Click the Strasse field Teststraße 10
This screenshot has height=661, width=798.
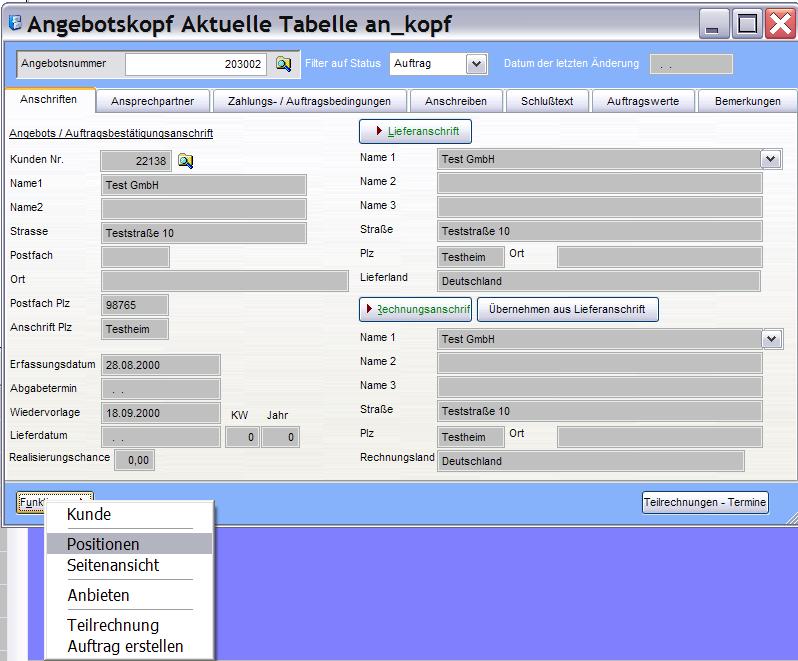click(x=204, y=233)
